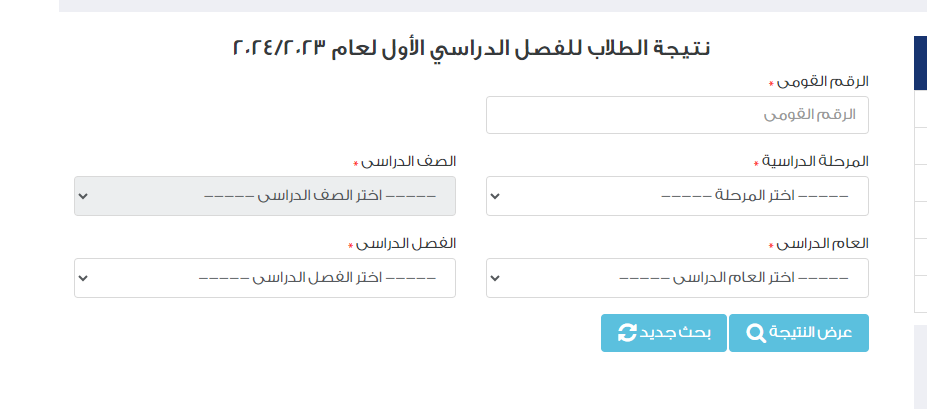Click the الفصل الدراسى field label
This screenshot has width=927, height=409.
pyautogui.click(x=406, y=243)
